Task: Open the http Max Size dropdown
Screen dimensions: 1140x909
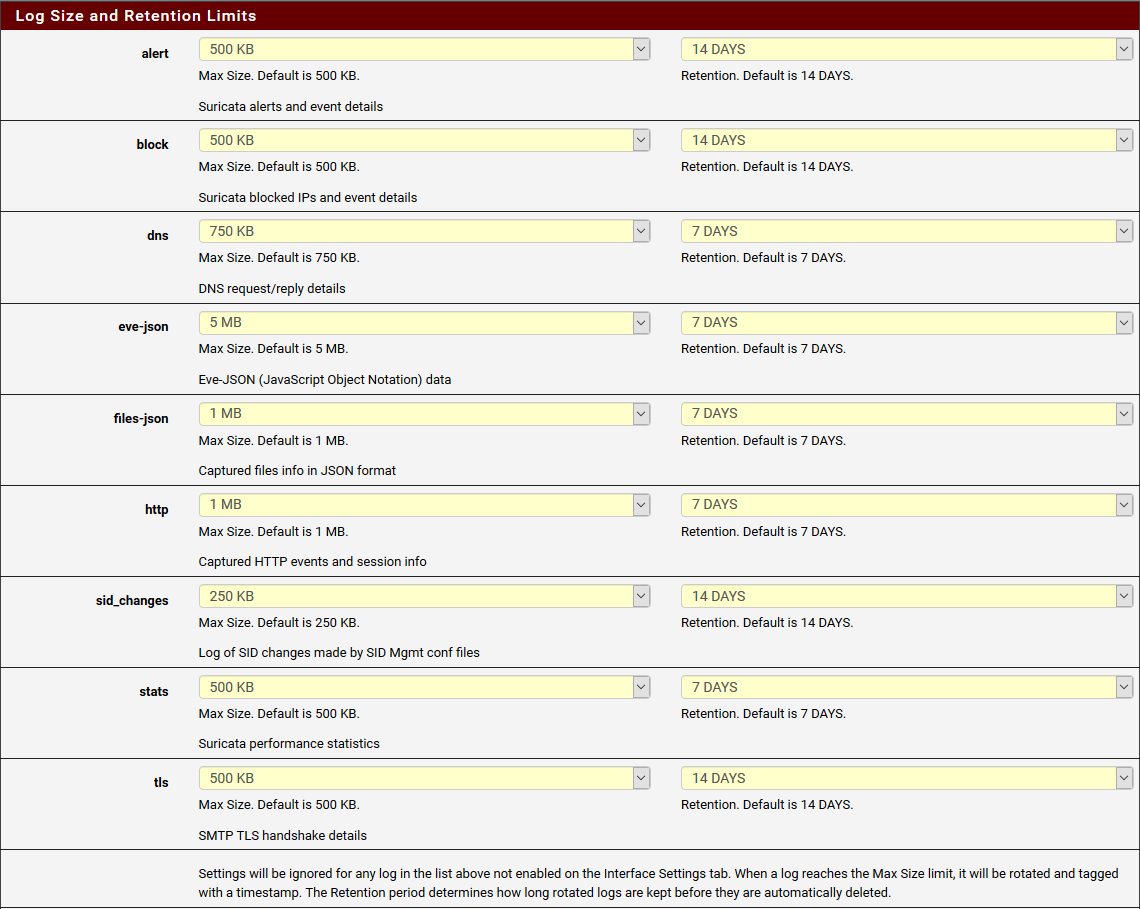Action: pos(424,504)
